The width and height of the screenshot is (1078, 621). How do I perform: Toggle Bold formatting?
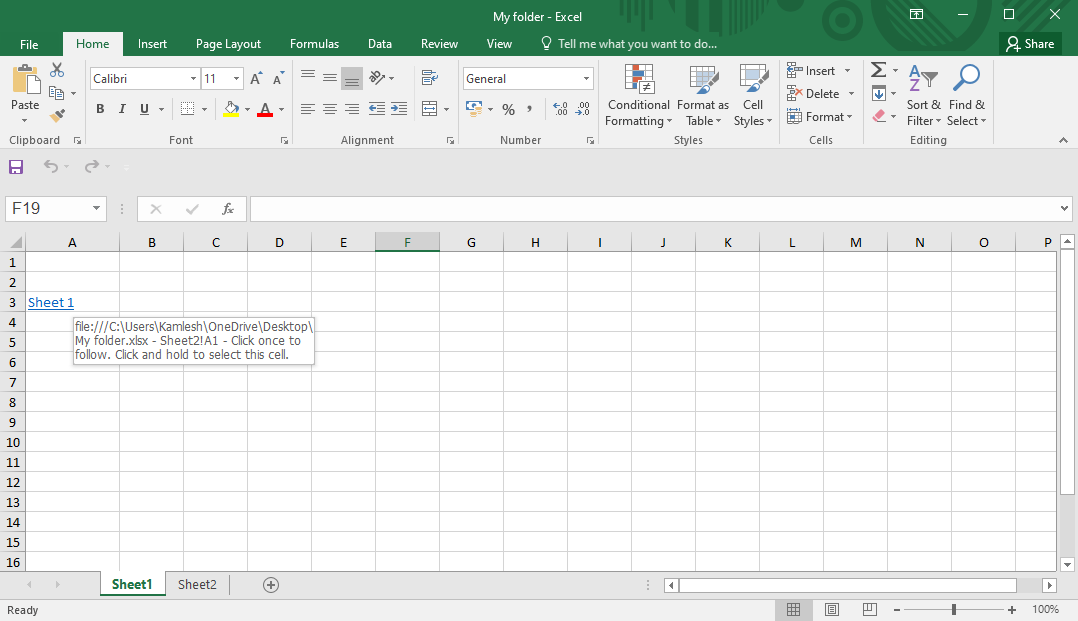[x=100, y=109]
